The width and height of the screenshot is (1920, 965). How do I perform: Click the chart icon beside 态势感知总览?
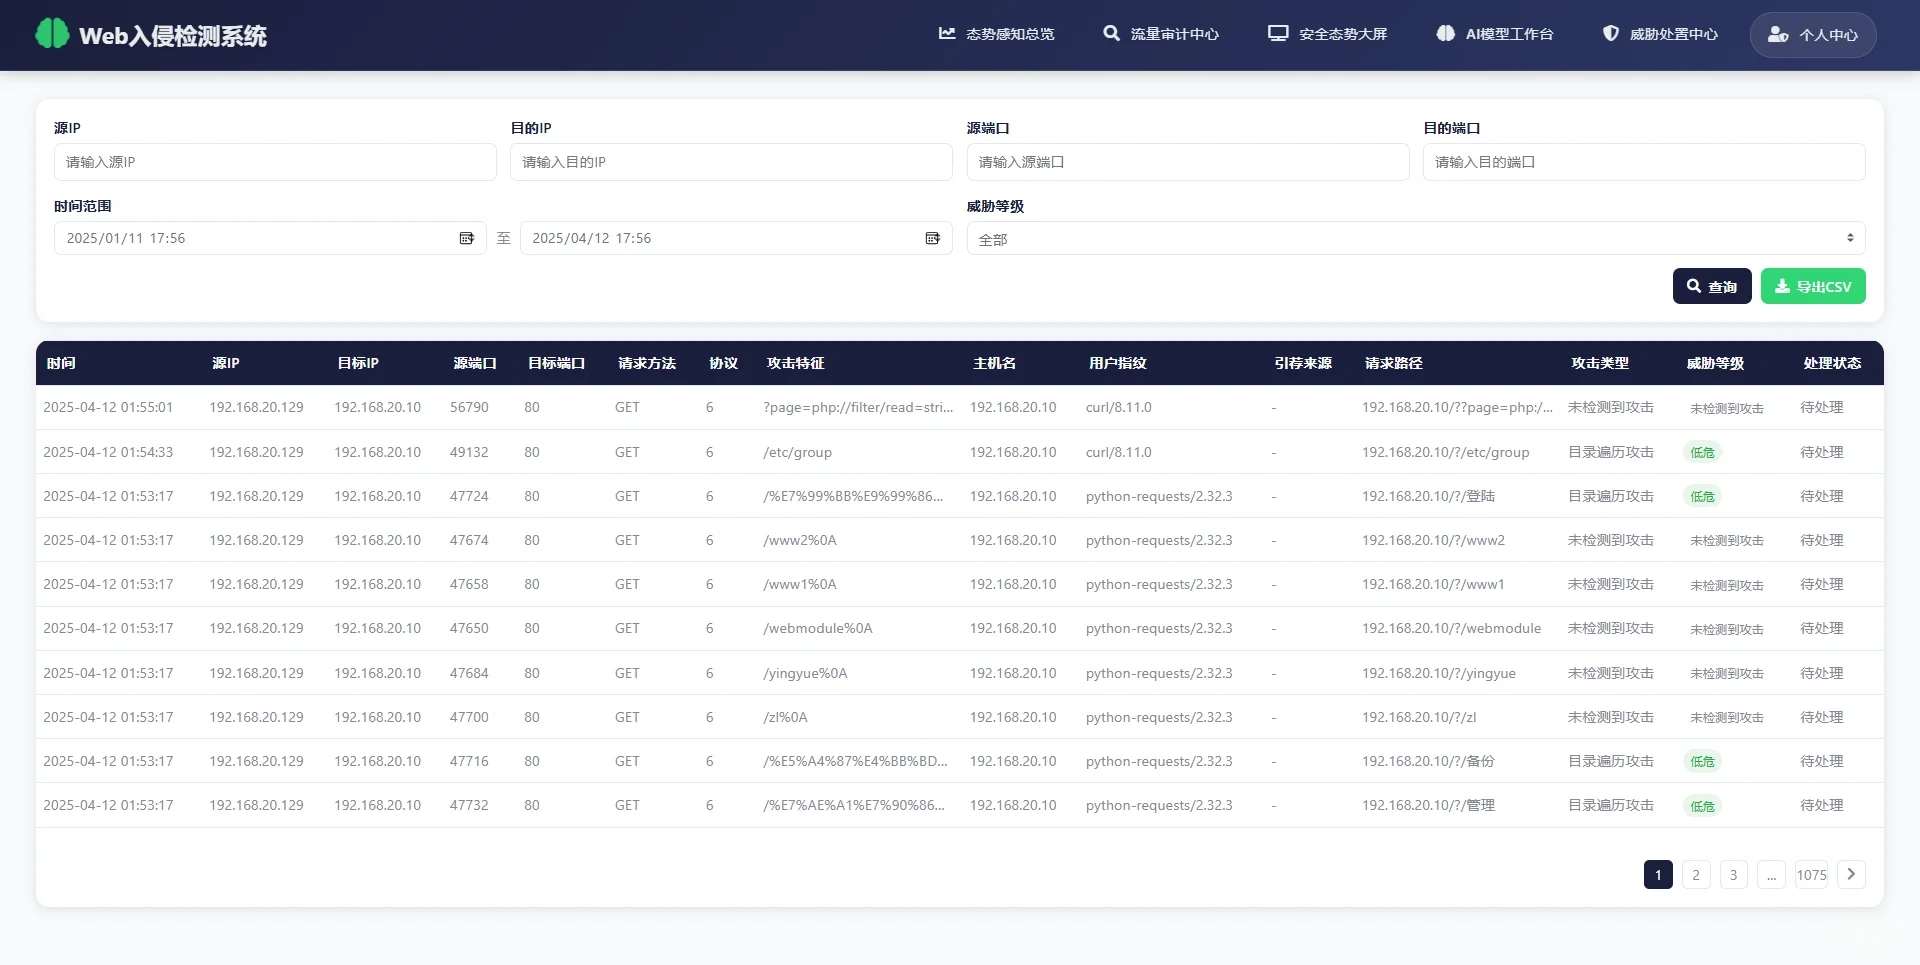[x=947, y=33]
